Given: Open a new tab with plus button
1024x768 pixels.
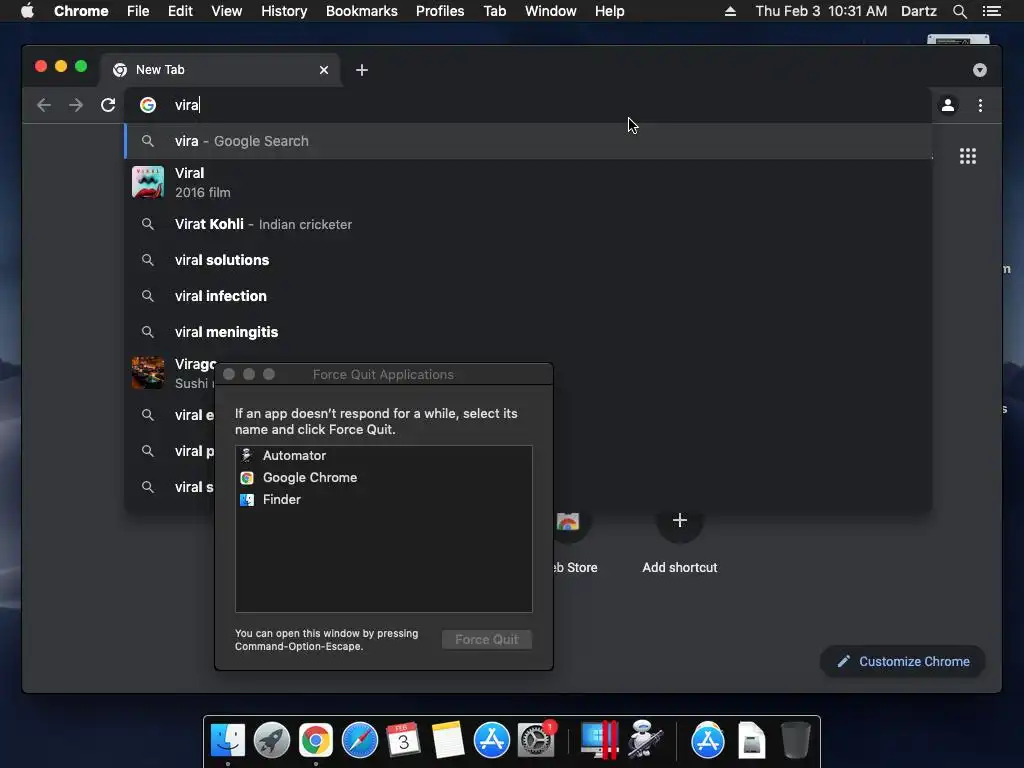Looking at the screenshot, I should 362,70.
